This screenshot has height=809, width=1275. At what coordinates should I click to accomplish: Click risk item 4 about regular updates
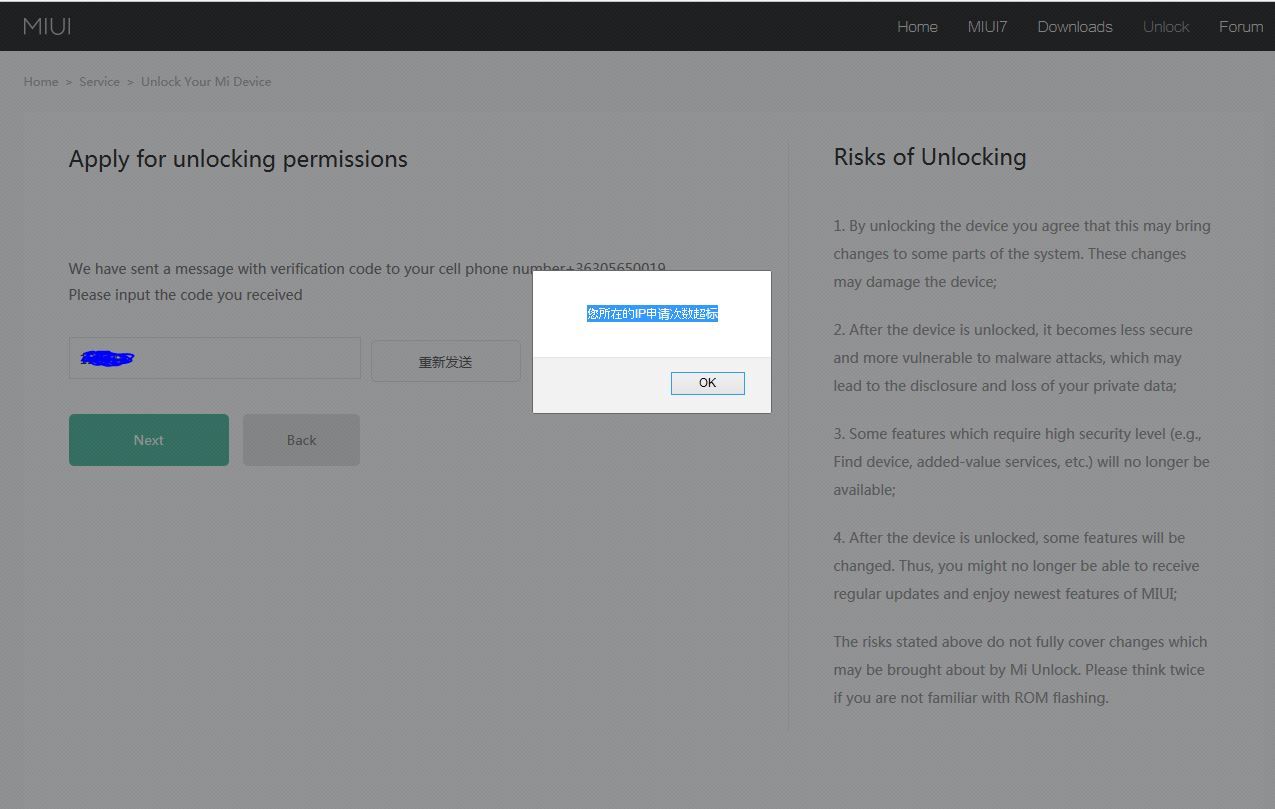click(1017, 566)
